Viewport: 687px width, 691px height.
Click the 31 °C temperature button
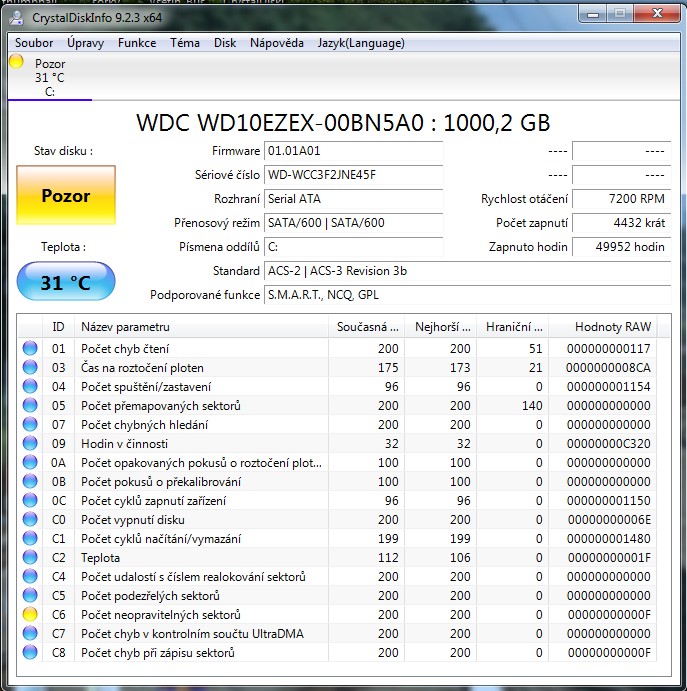point(66,283)
